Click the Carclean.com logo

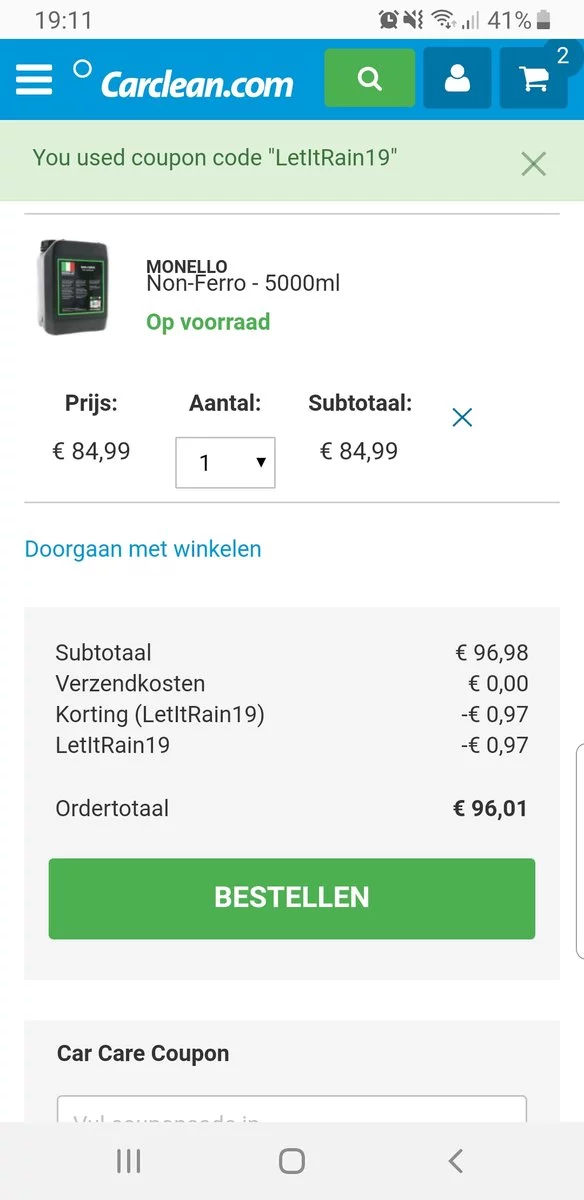click(x=184, y=81)
